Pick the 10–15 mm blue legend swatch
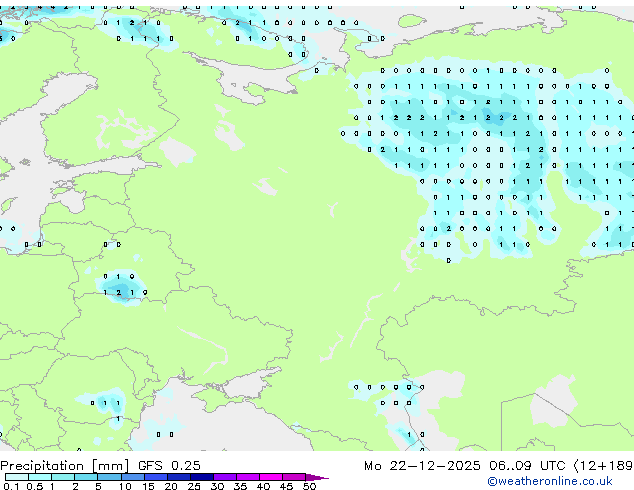Viewport: 634px width, 490px height. 133,477
